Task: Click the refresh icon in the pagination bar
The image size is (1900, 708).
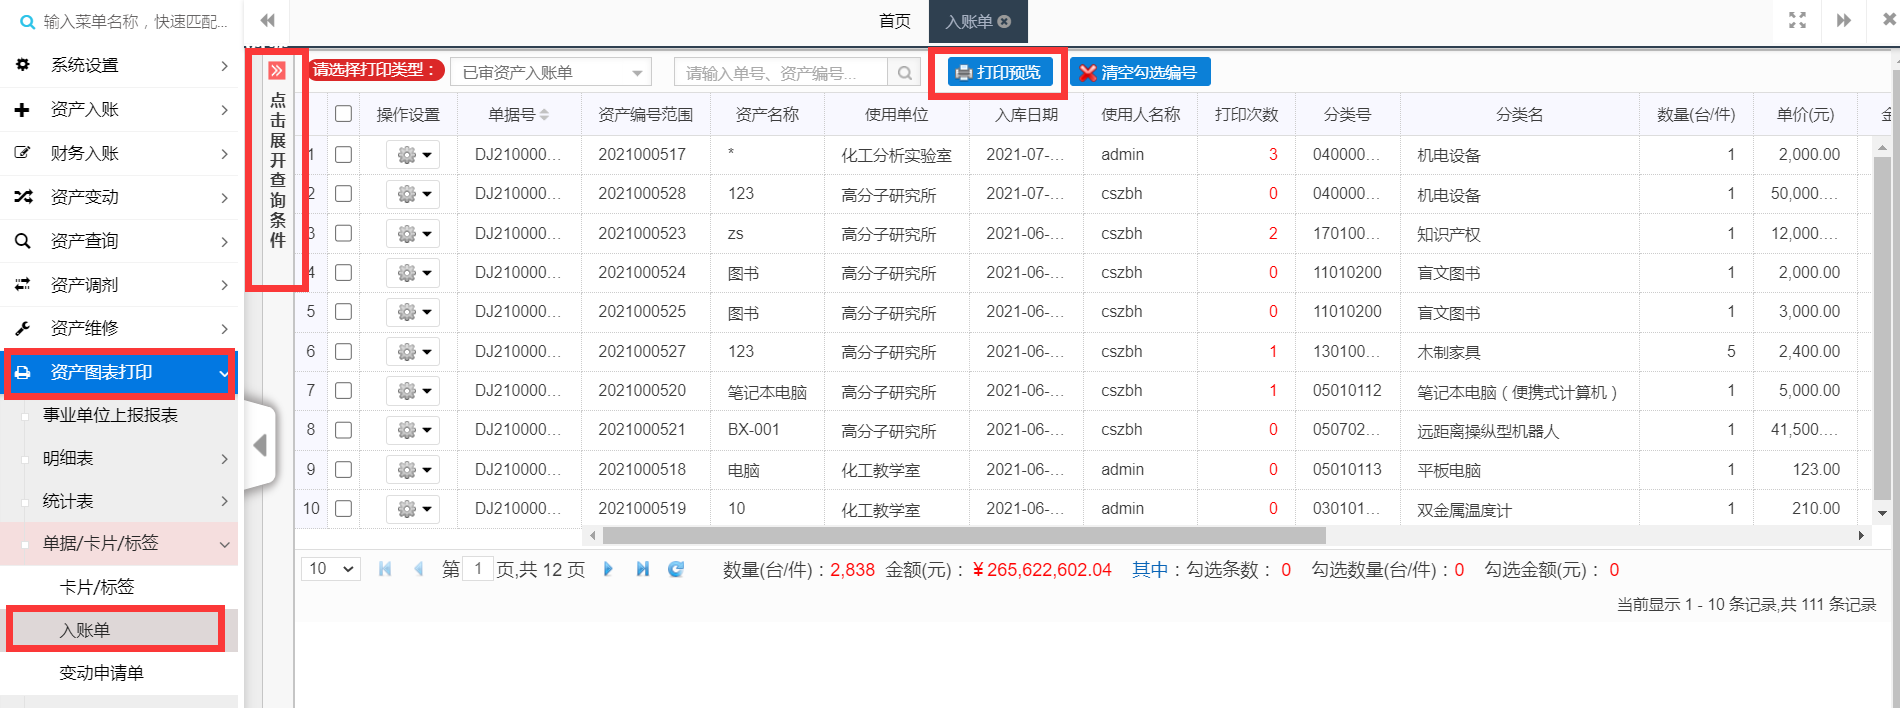Action: [676, 569]
